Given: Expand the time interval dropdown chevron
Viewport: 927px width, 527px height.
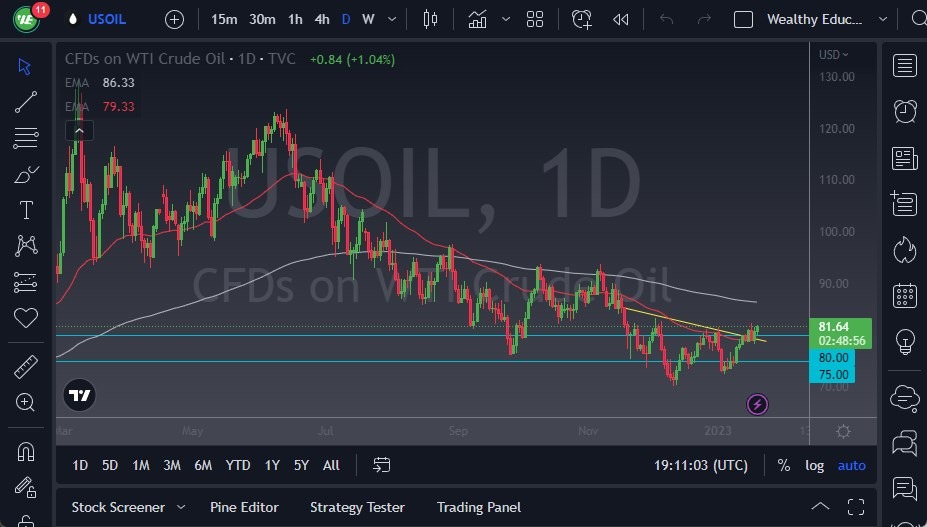Looking at the screenshot, I should (x=391, y=19).
